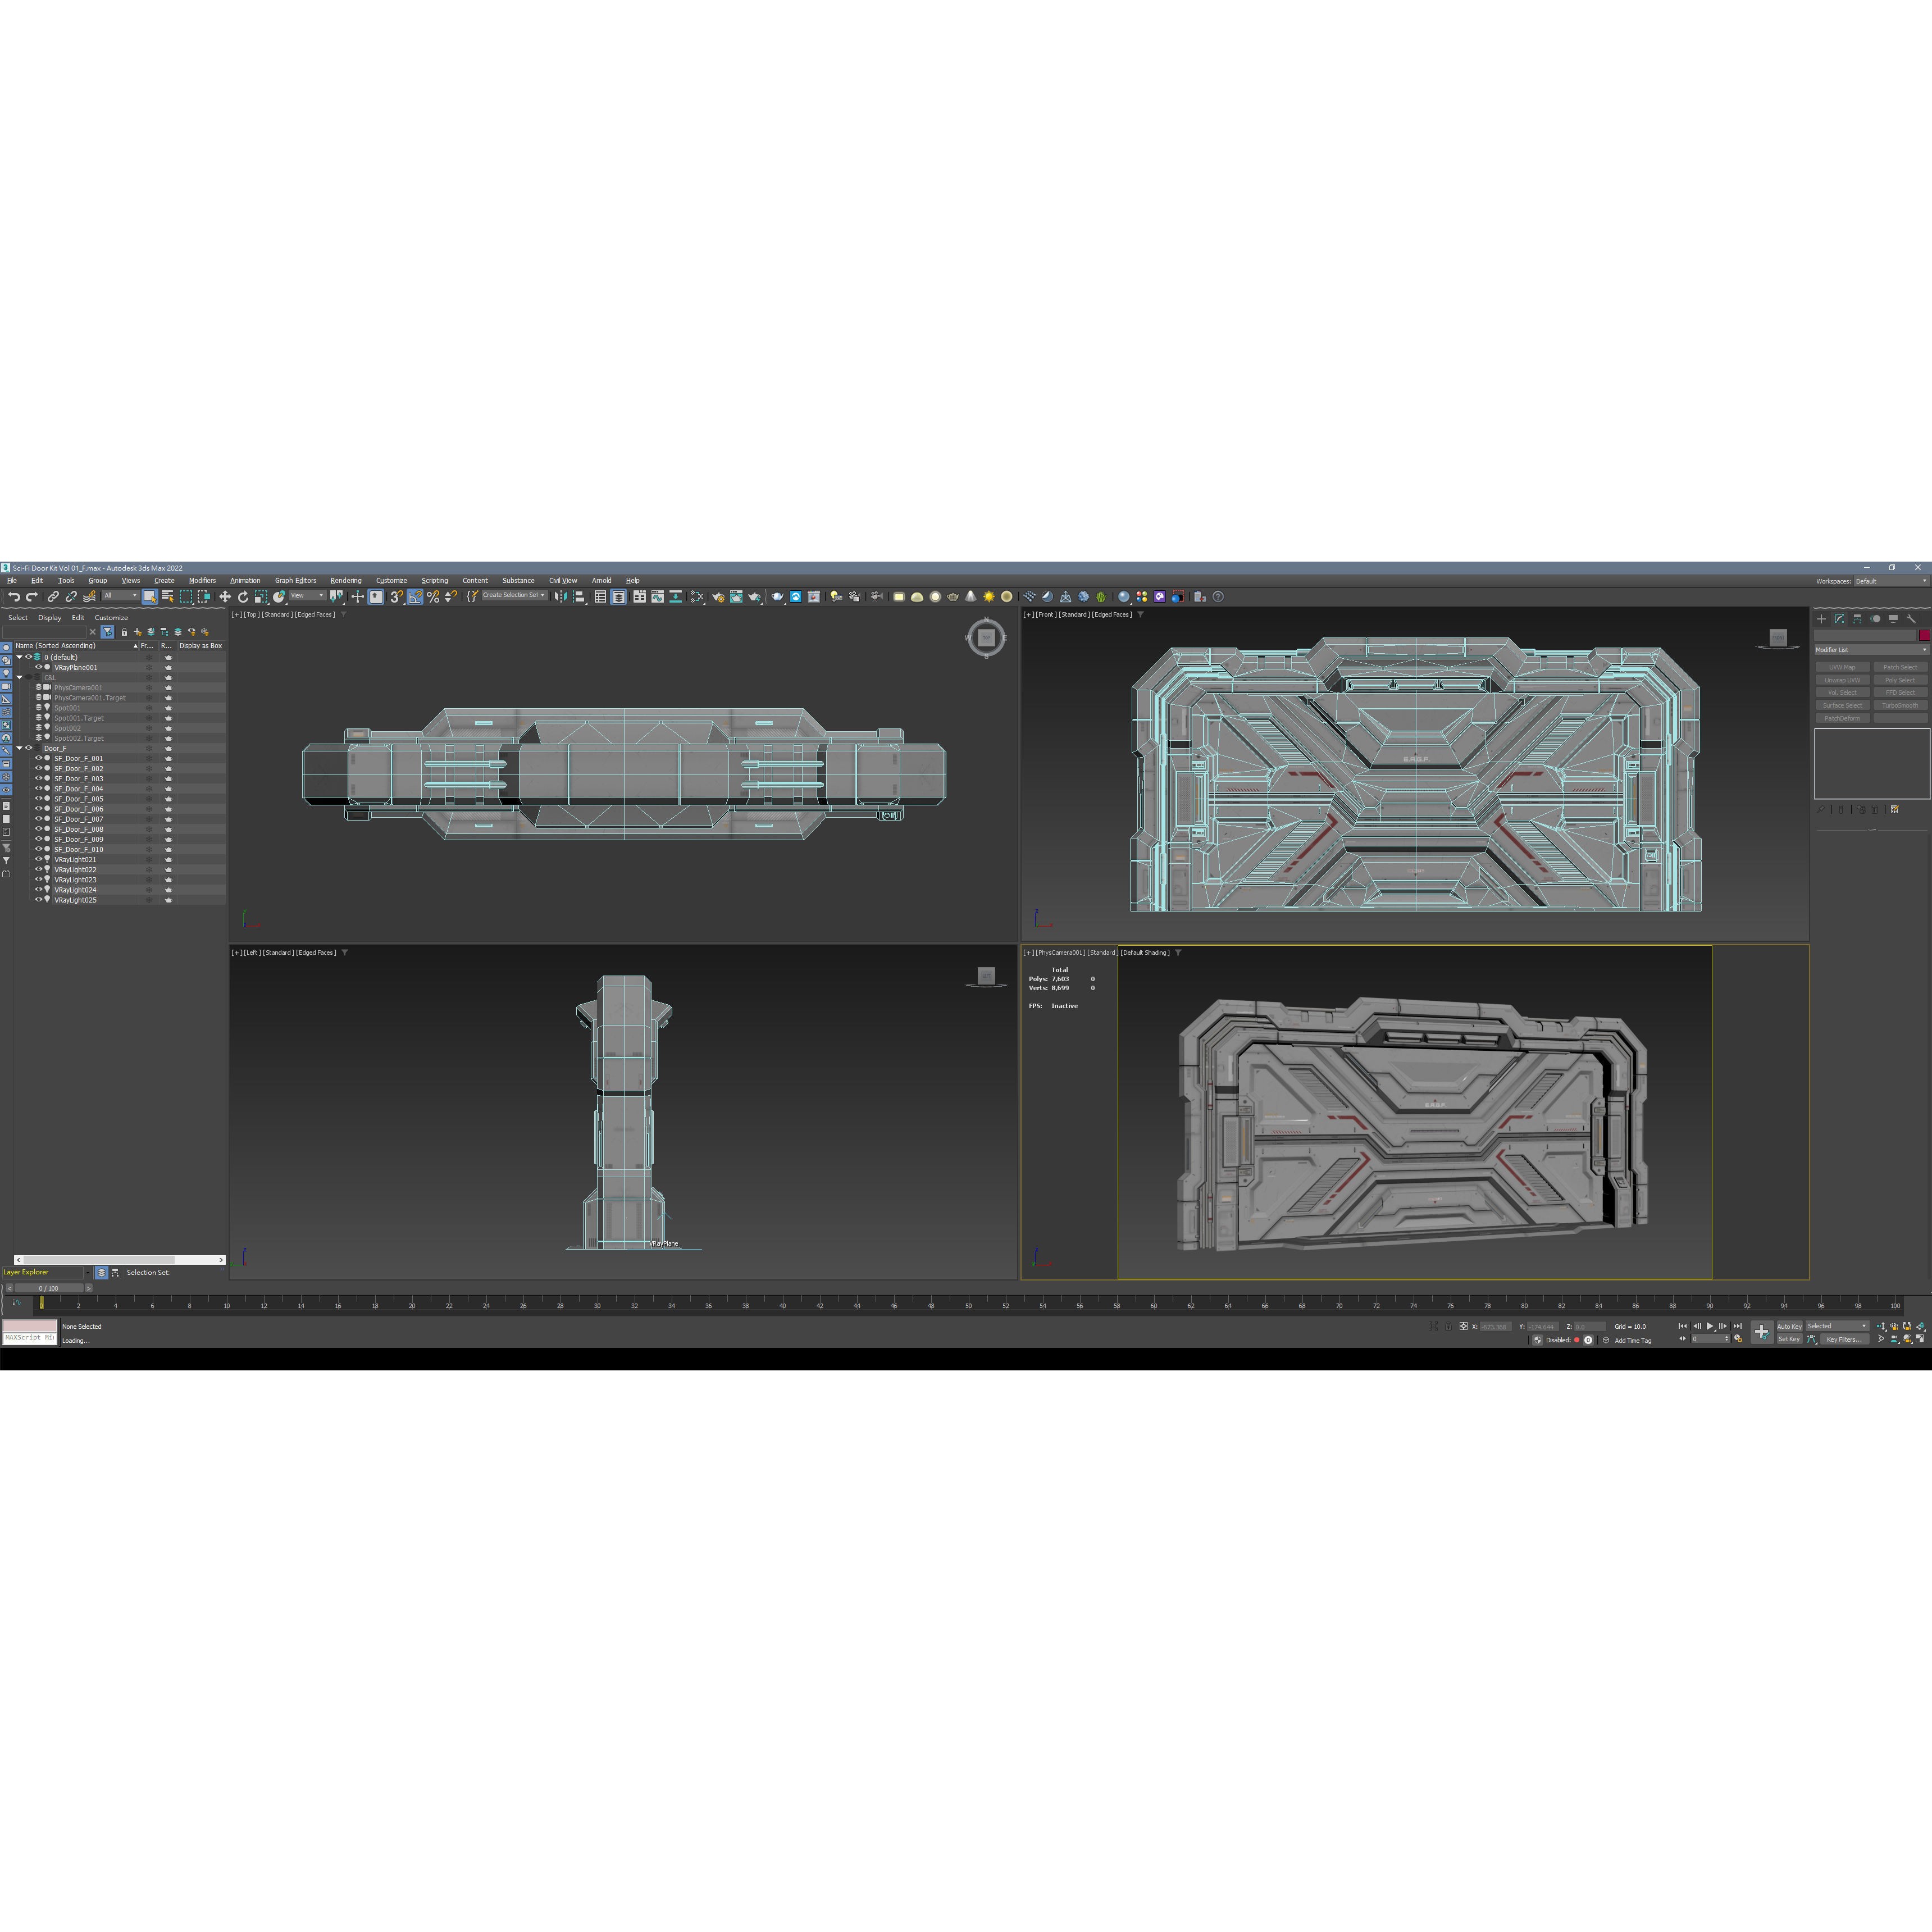
Task: Apply the TurboSmooth modifier button
Action: [1901, 705]
